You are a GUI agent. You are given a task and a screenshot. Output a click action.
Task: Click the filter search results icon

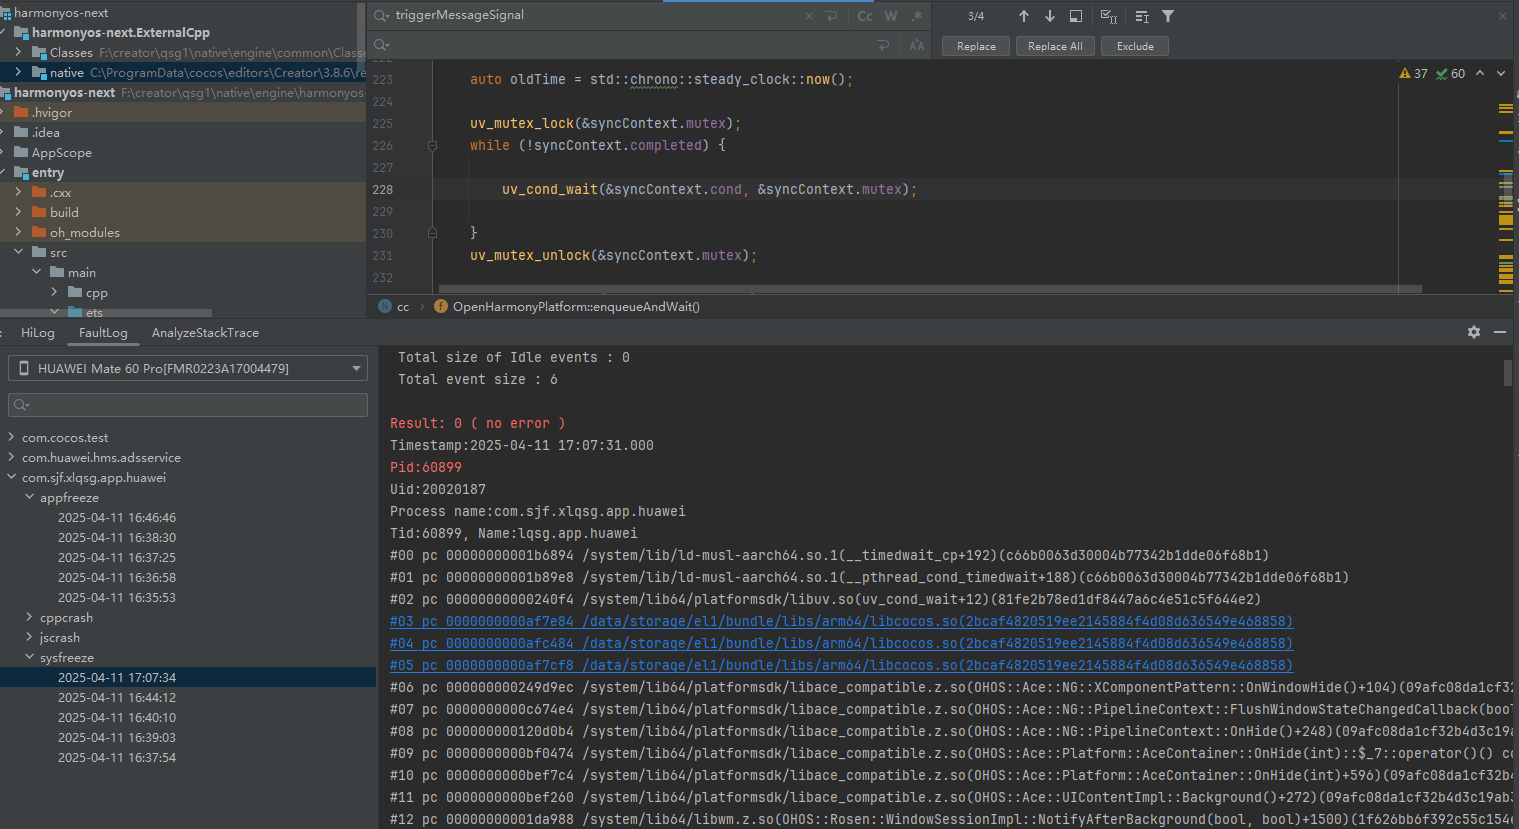pyautogui.click(x=1168, y=16)
